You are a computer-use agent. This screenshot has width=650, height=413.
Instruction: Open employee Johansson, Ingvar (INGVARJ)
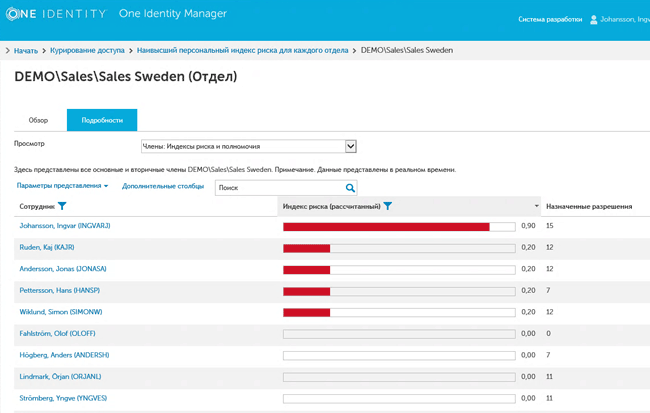tap(64, 226)
